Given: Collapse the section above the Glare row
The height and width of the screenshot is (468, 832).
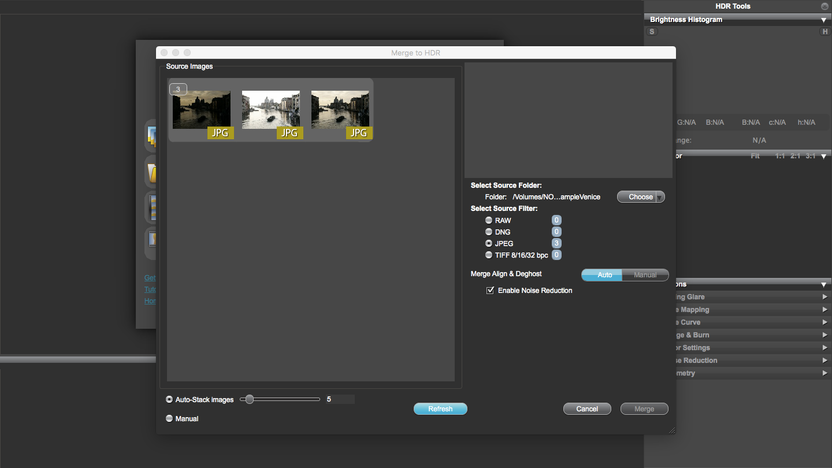Looking at the screenshot, I should 824,284.
